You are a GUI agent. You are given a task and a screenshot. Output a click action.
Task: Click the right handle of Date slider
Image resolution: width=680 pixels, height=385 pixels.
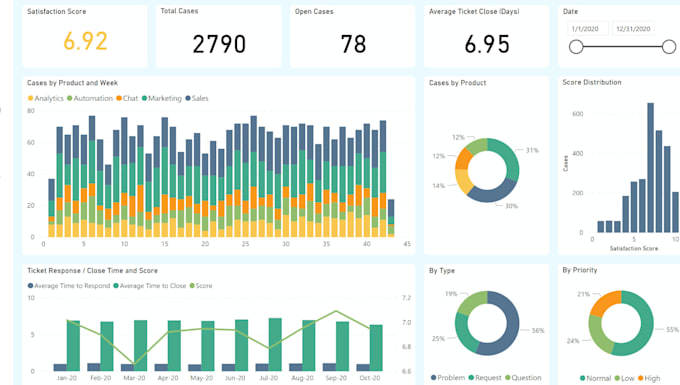tap(669, 46)
